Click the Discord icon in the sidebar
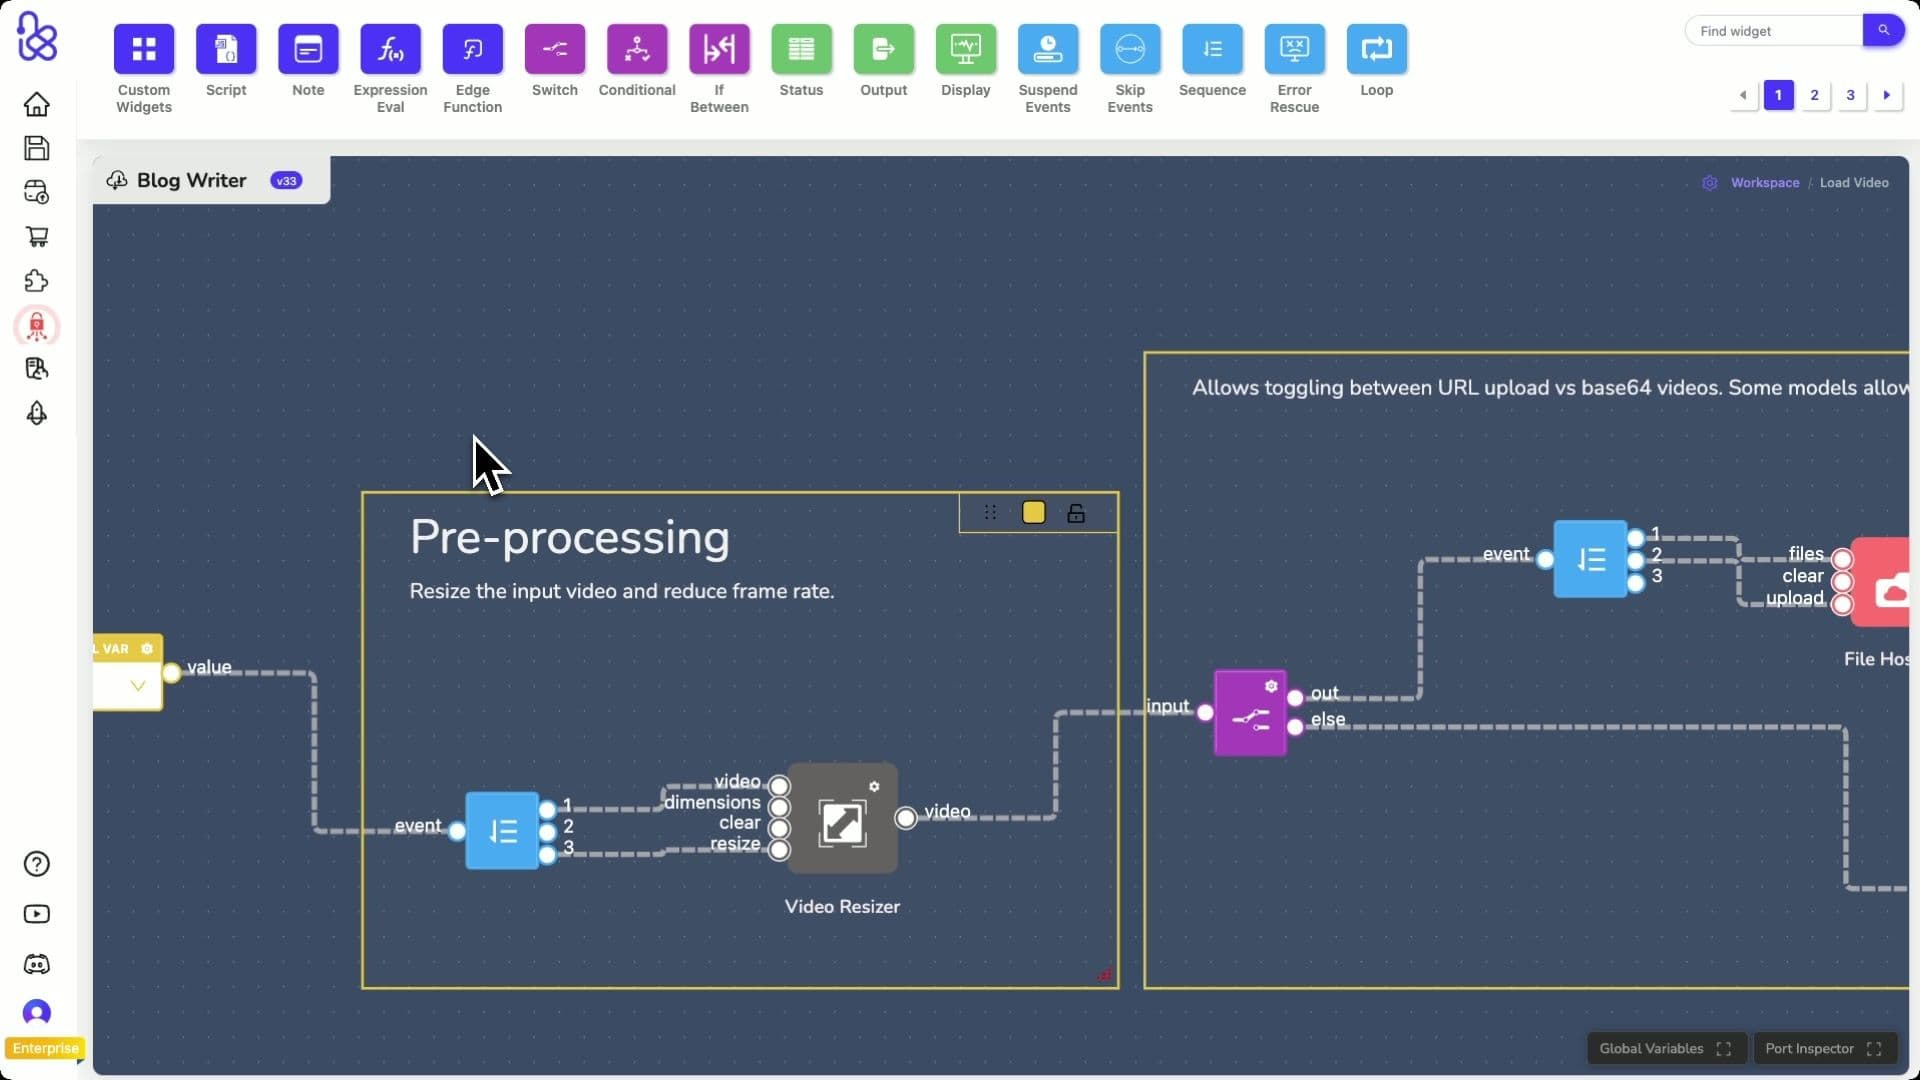This screenshot has height=1080, width=1920. pos(36,964)
